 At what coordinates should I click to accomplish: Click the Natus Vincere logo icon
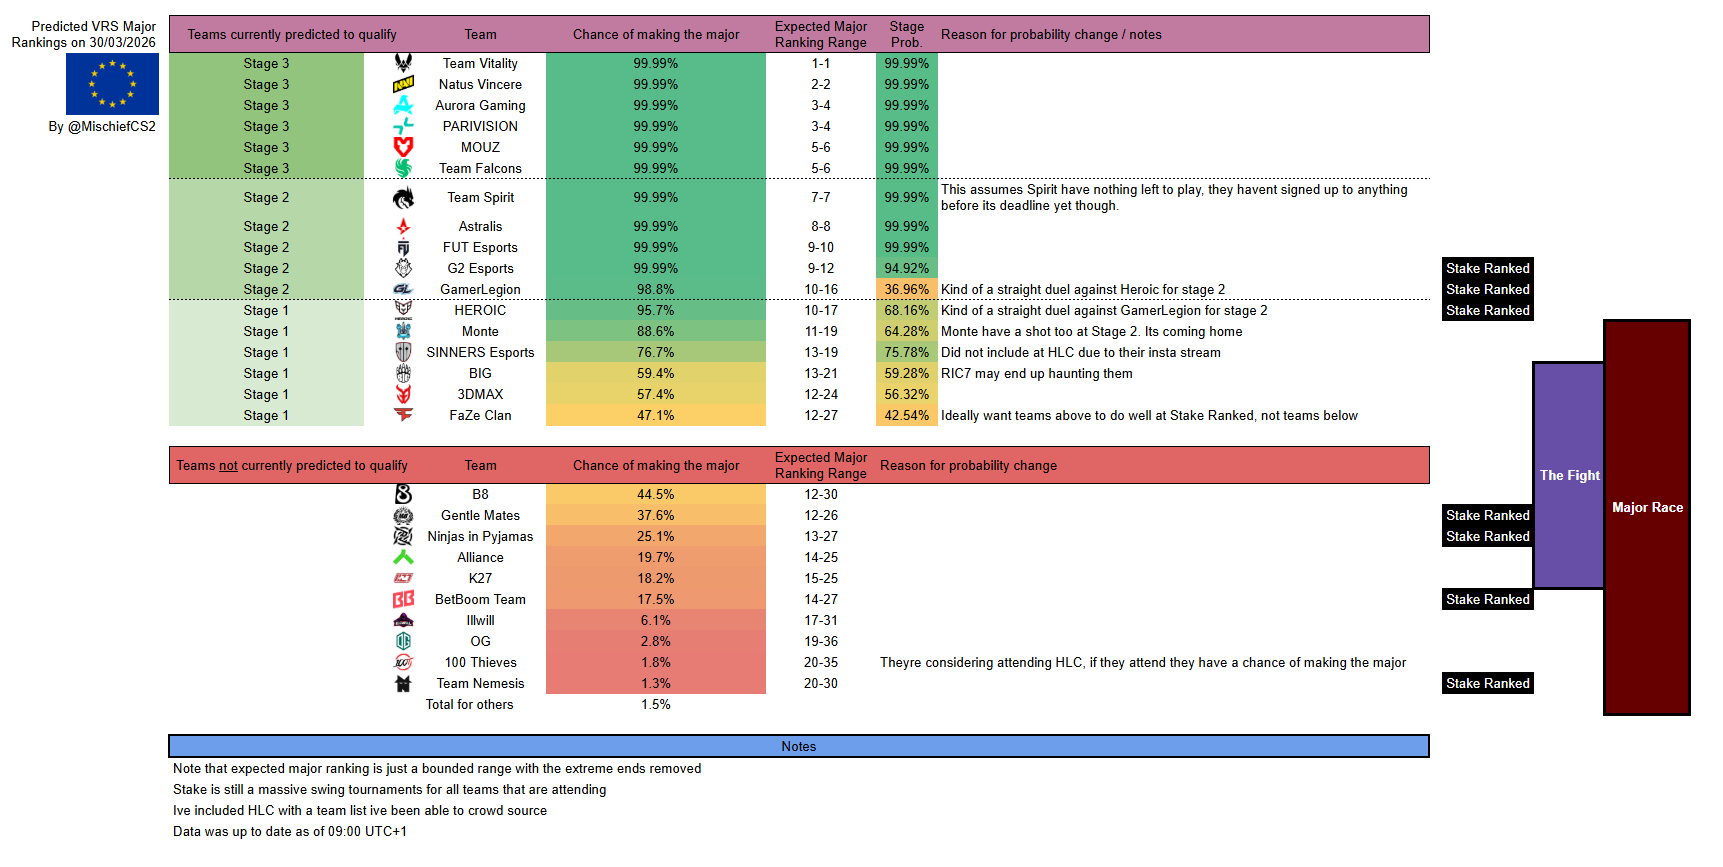coord(403,84)
